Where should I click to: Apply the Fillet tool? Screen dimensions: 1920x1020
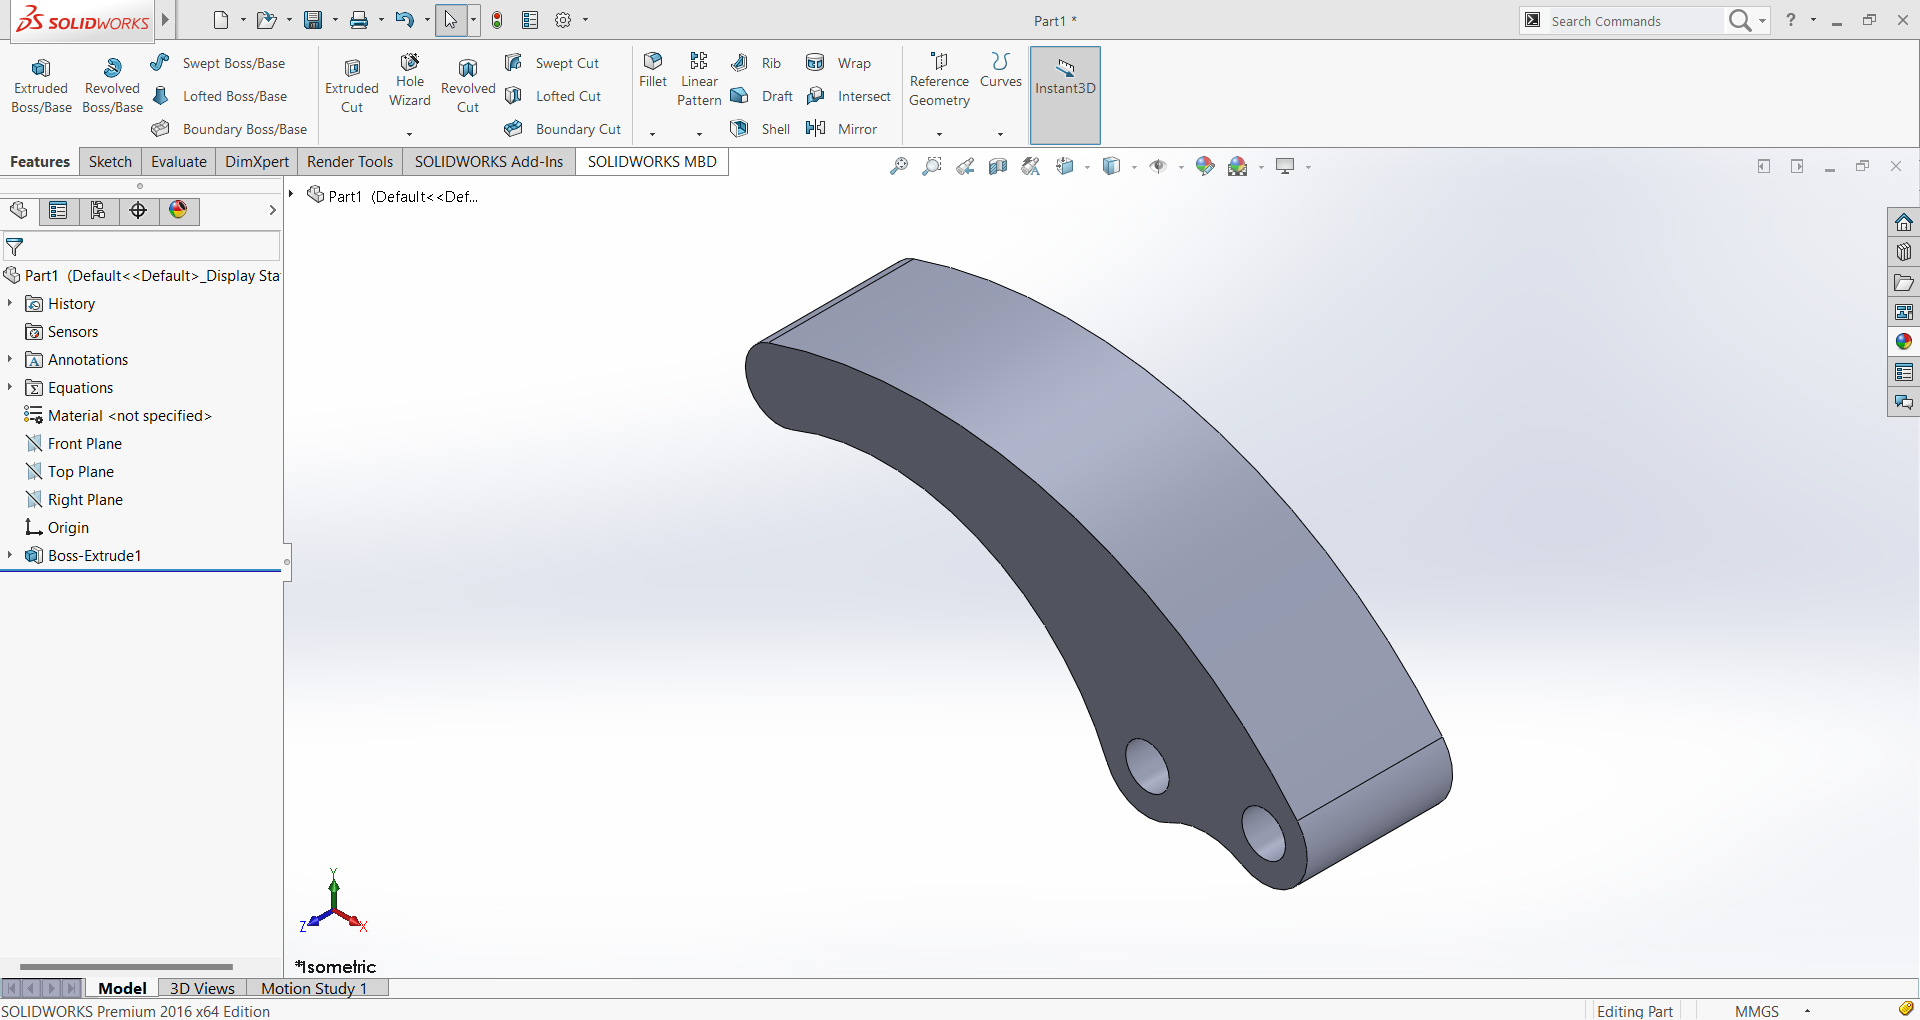click(x=653, y=70)
